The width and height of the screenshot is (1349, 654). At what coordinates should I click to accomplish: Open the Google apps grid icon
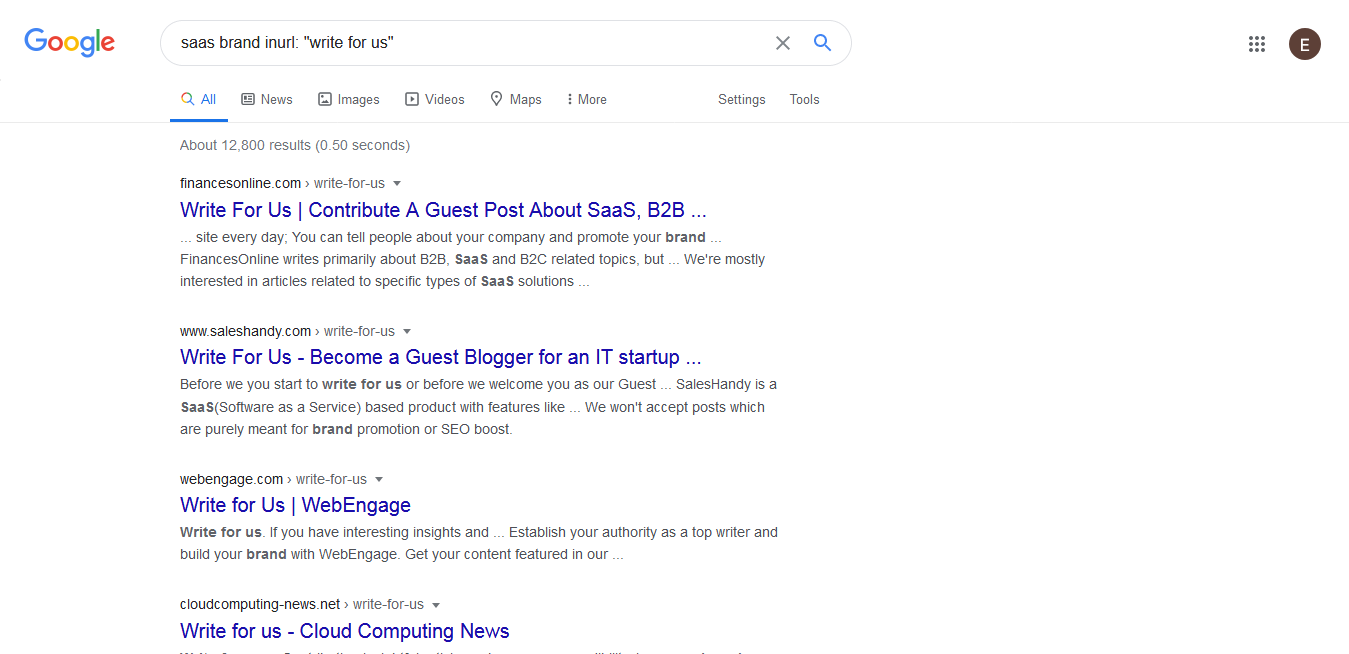[x=1257, y=44]
